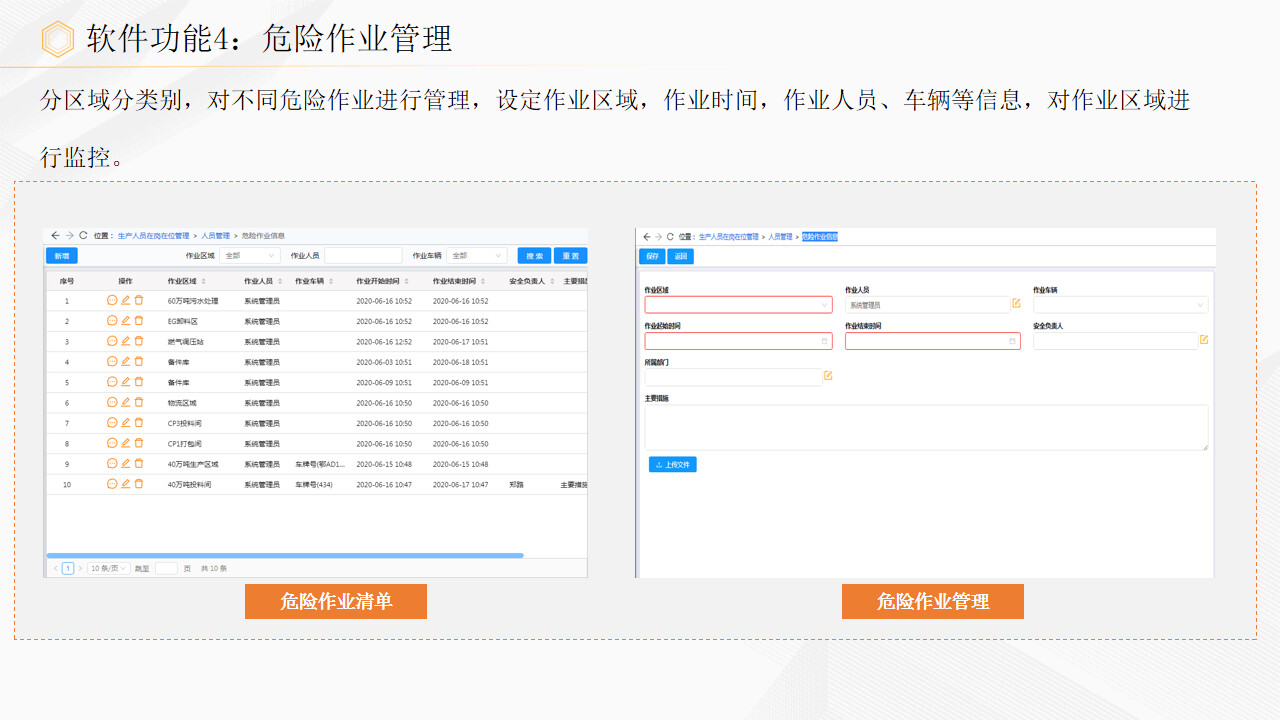Focus the 所属部门 input field

[732, 377]
